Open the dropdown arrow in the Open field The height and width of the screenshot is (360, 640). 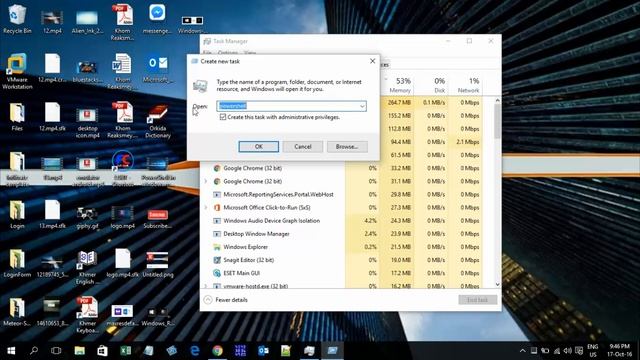[362, 106]
